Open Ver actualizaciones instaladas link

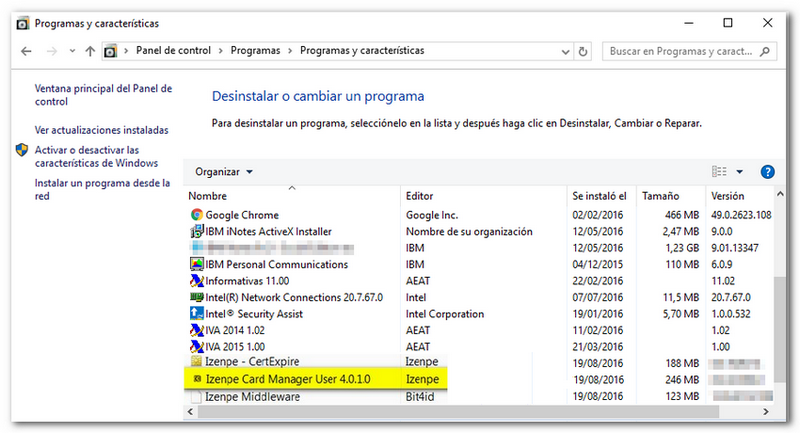(x=101, y=130)
